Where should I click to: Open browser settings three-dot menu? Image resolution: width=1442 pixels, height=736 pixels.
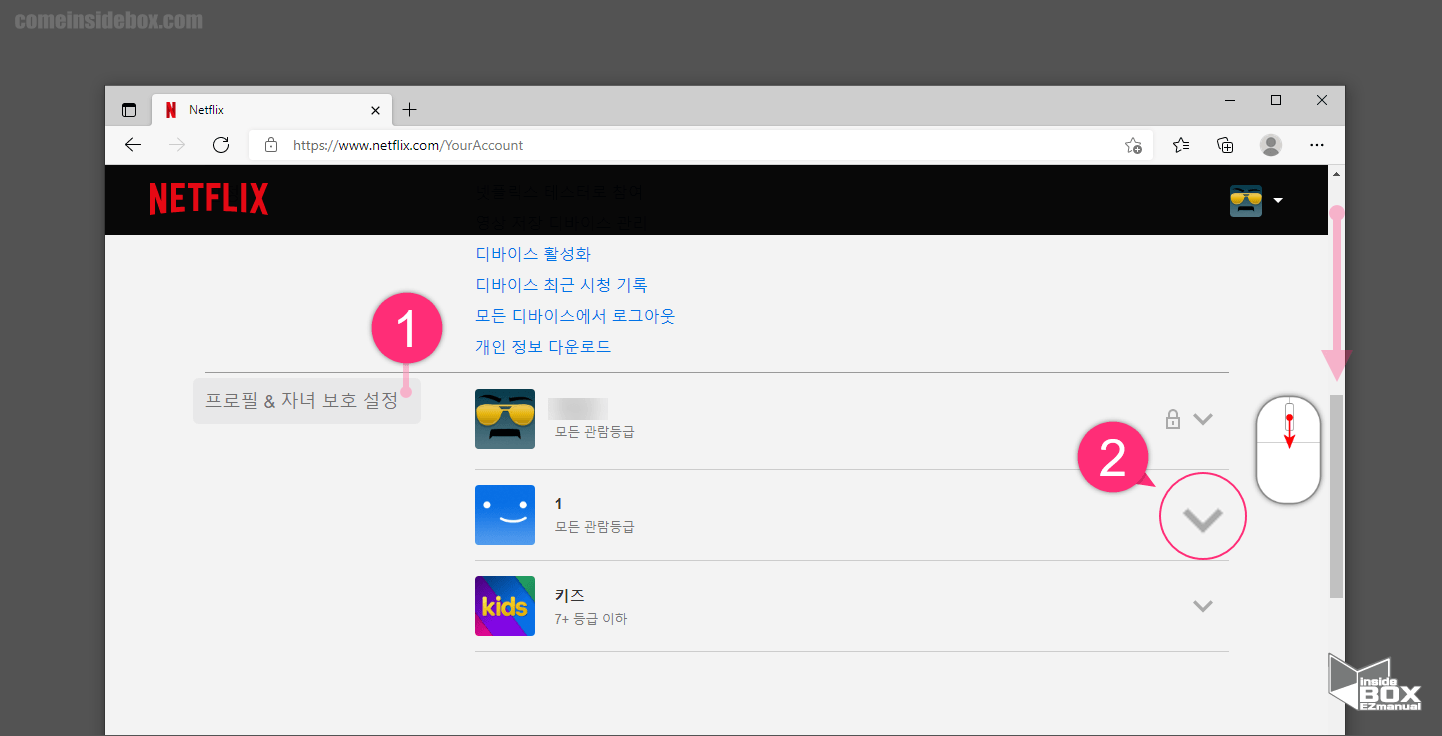pyautogui.click(x=1317, y=145)
